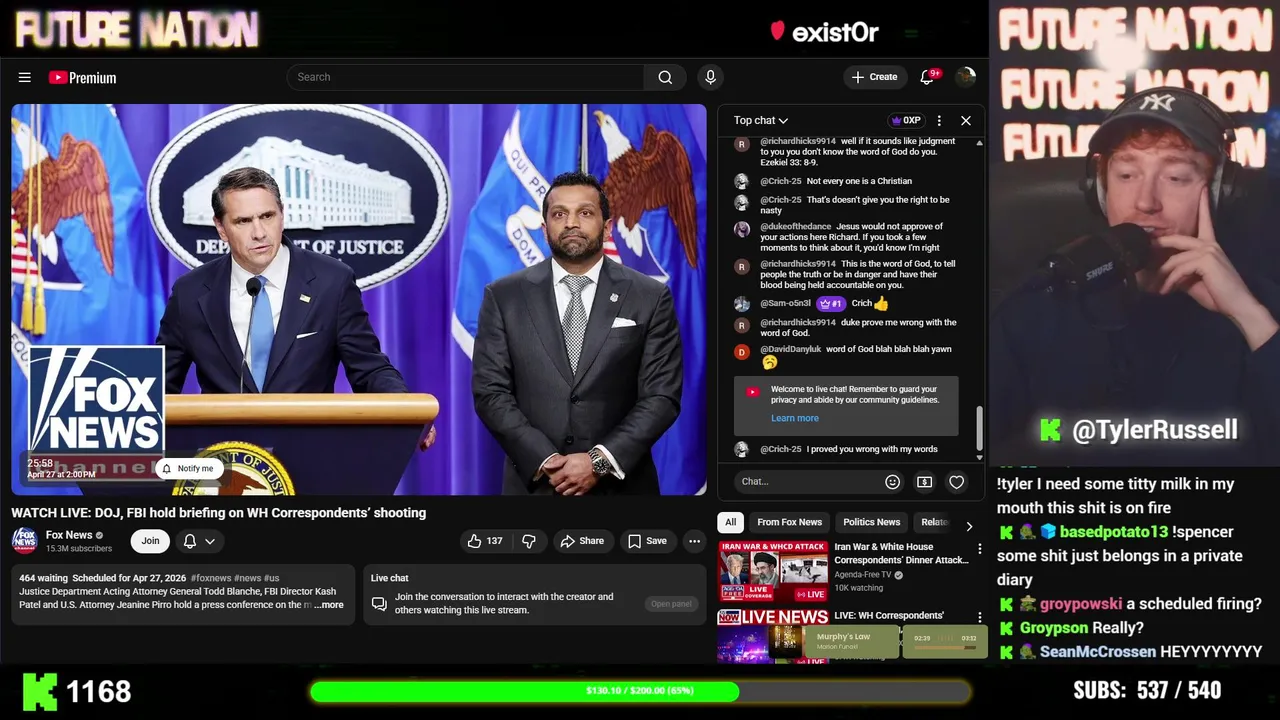Expand the Top chat mode dropdown

click(761, 120)
